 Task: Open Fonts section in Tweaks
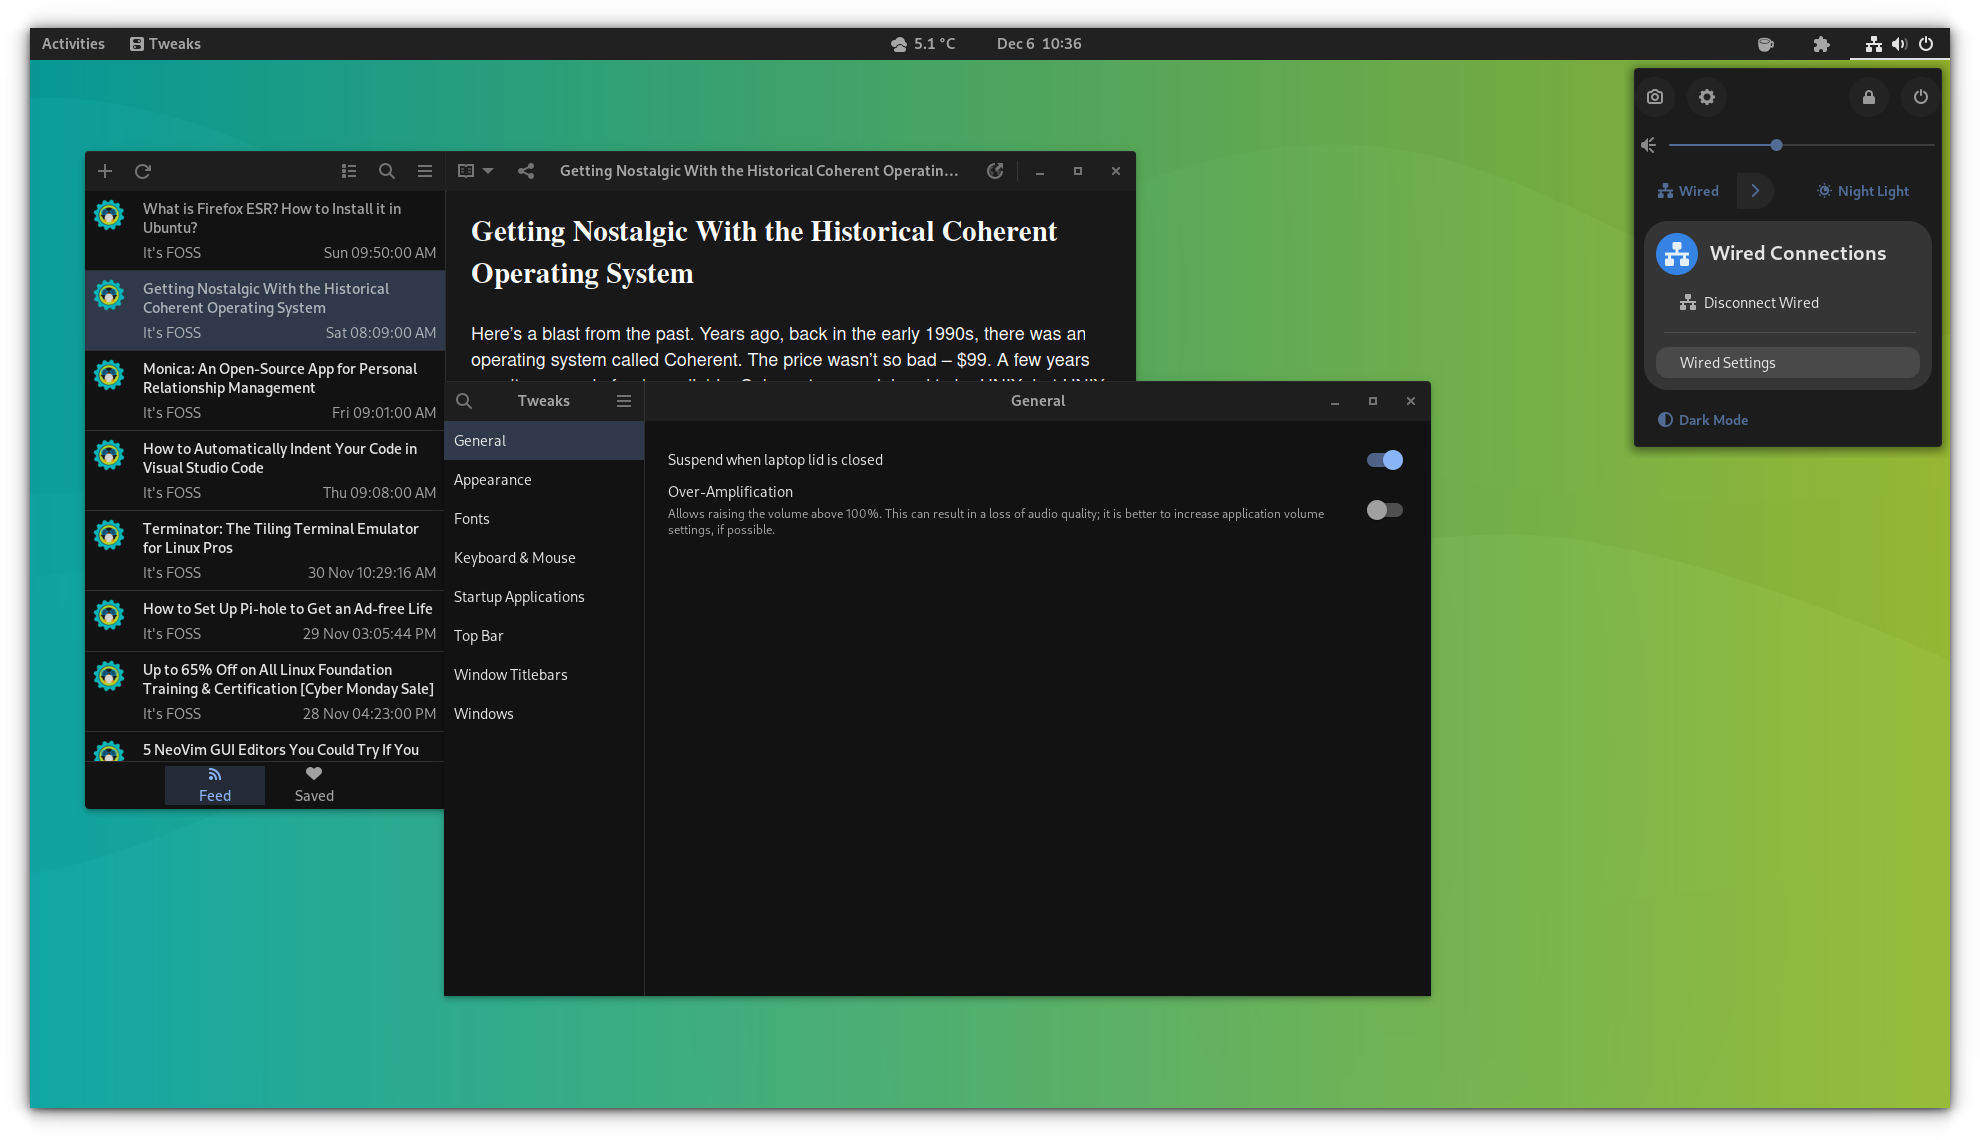(544, 519)
